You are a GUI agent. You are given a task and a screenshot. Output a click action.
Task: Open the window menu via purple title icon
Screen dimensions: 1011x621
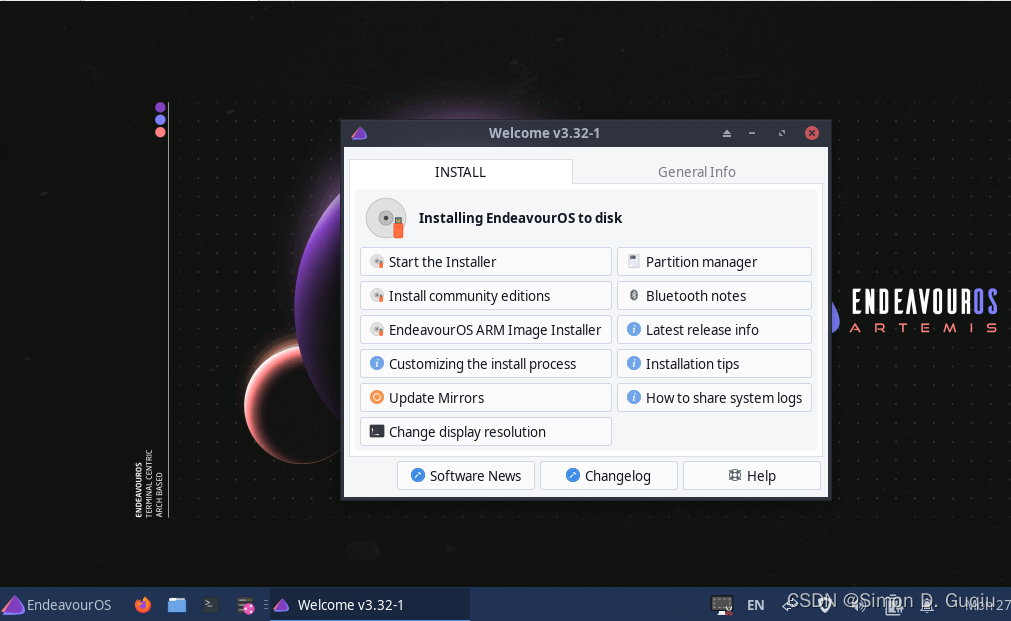coord(359,133)
